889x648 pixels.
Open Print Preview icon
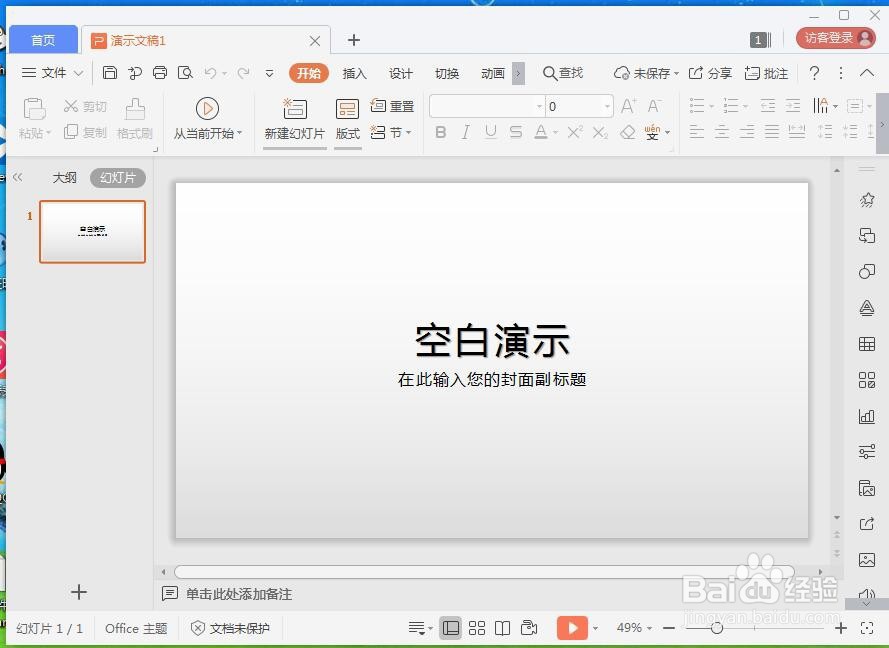coord(185,73)
